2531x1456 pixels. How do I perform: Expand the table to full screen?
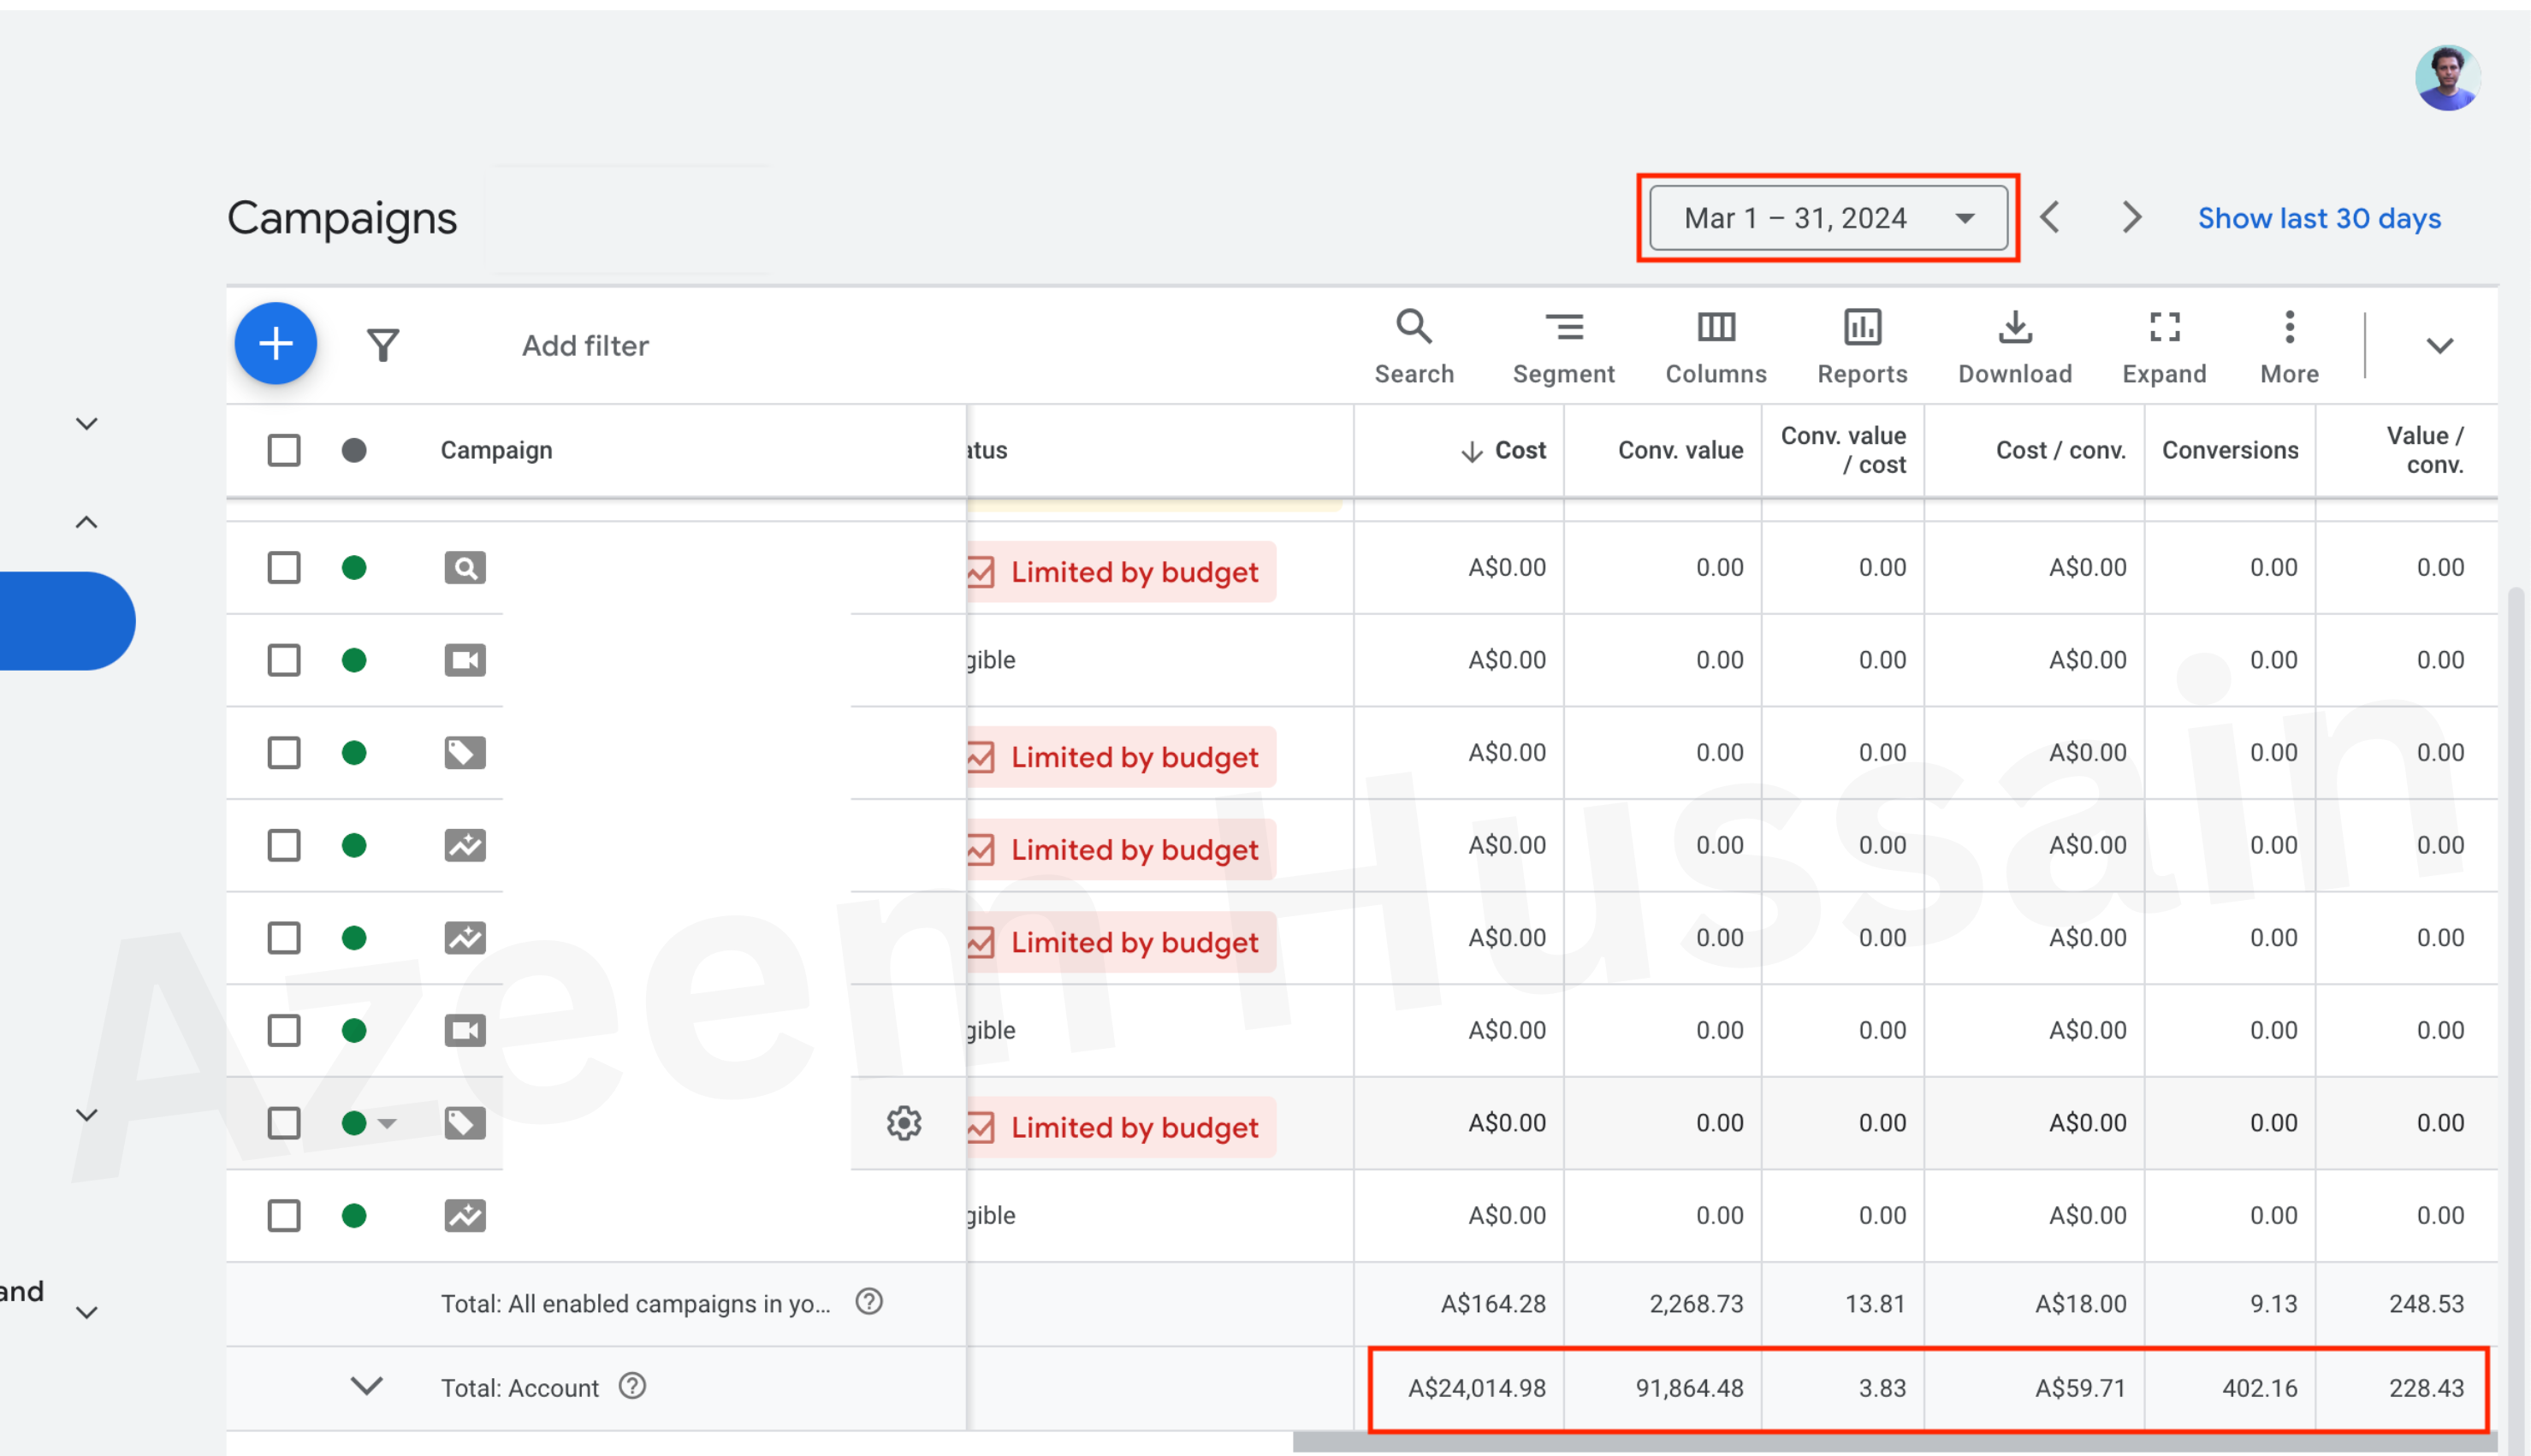(x=2164, y=347)
